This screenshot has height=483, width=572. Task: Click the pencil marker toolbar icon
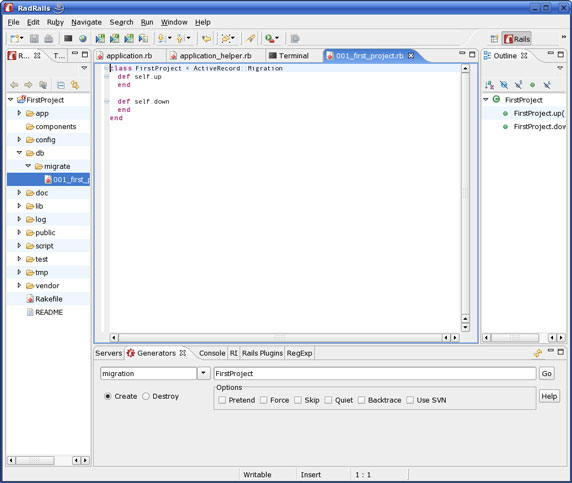tap(250, 38)
